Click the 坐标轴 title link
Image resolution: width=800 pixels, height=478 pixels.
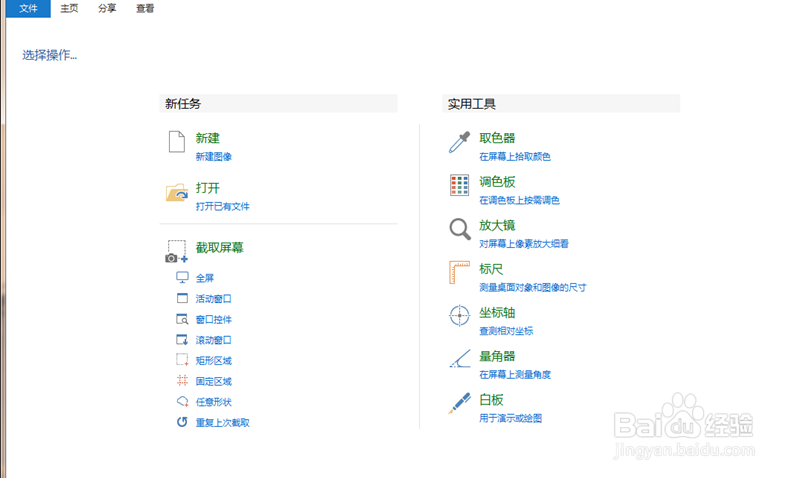click(497, 313)
